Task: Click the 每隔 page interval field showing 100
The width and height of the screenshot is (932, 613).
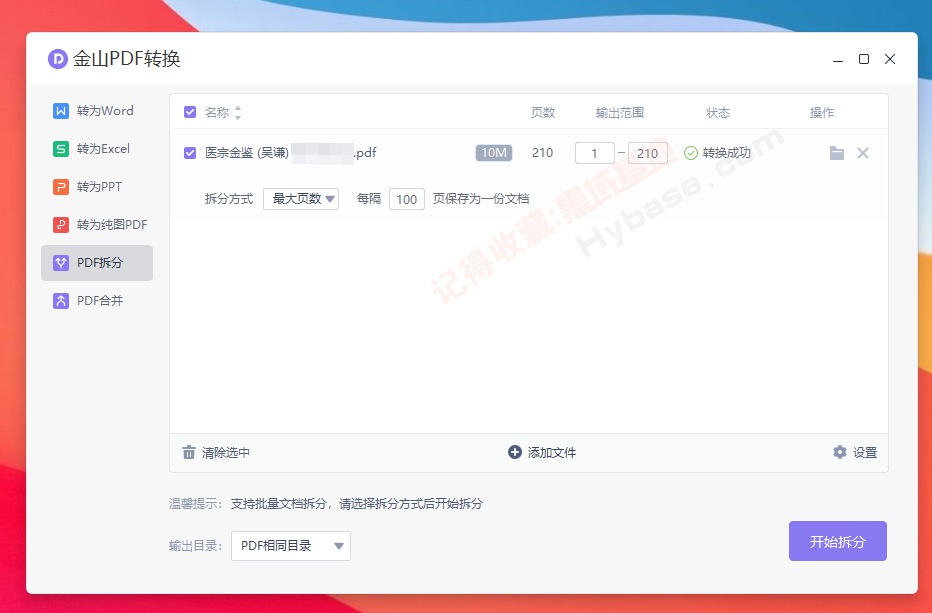Action: [x=407, y=199]
